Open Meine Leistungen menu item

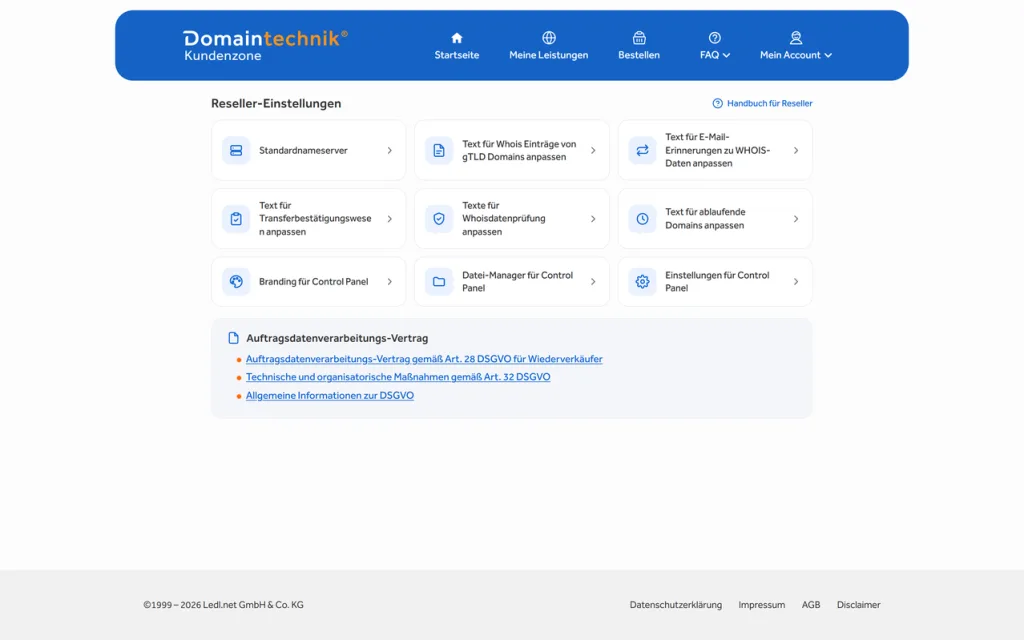coord(549,55)
